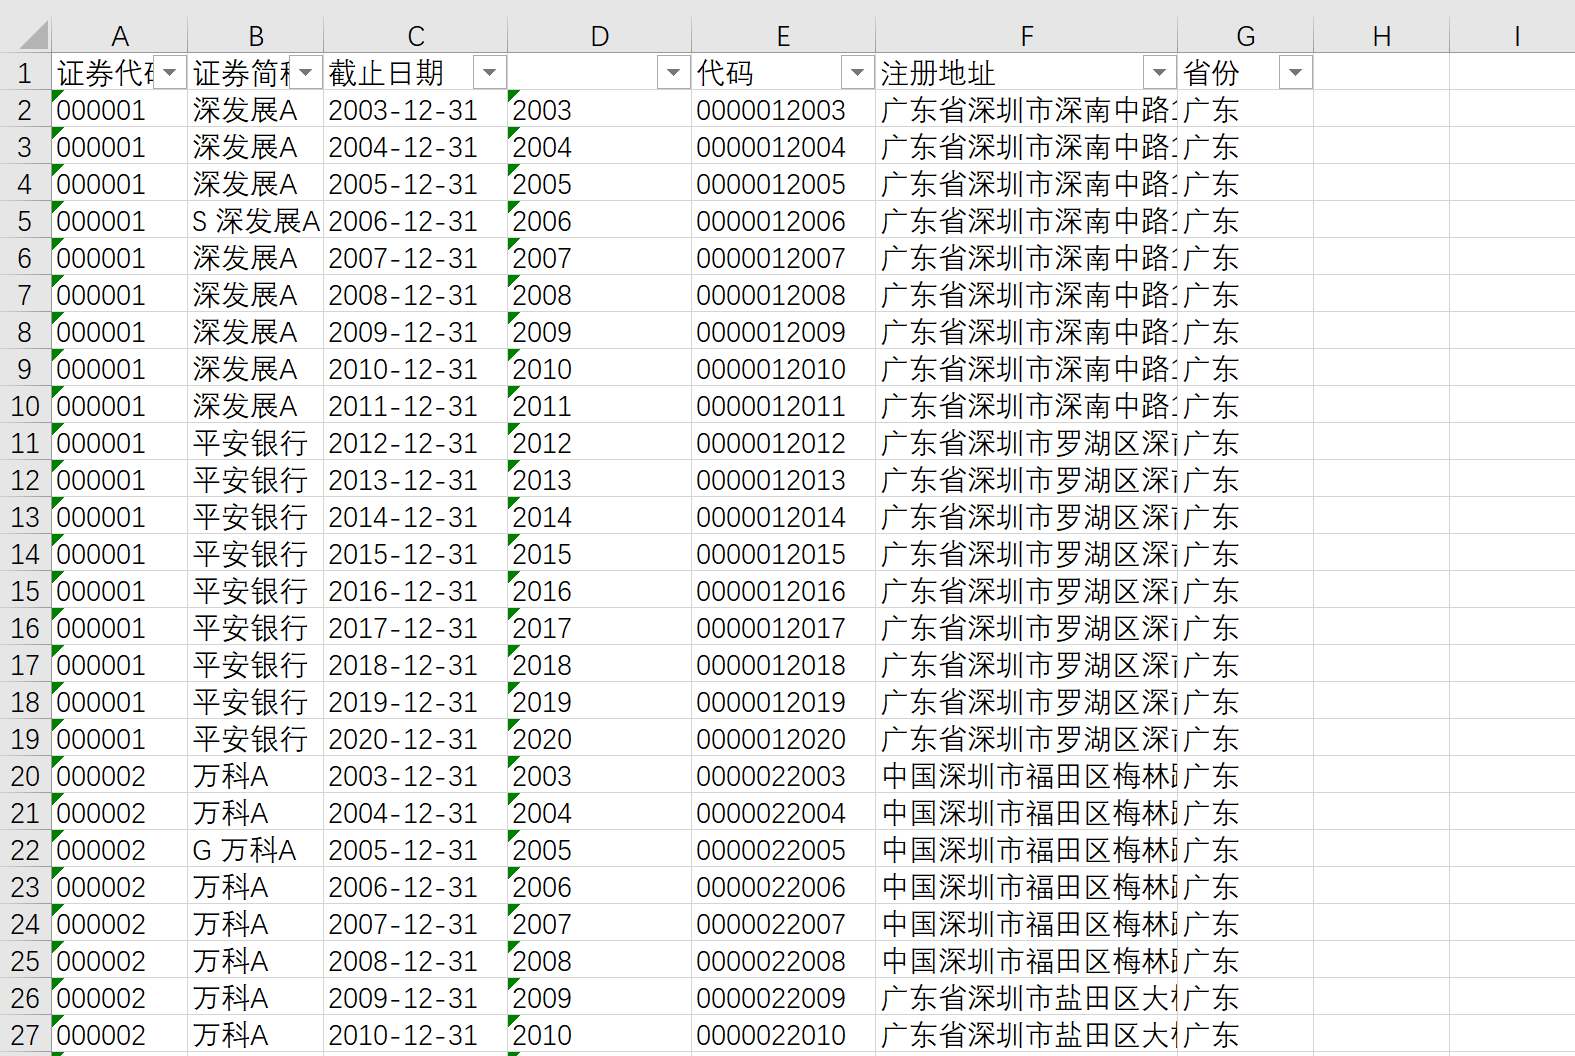Click the code cell 0000012020
This screenshot has height=1056, width=1575.
click(784, 739)
